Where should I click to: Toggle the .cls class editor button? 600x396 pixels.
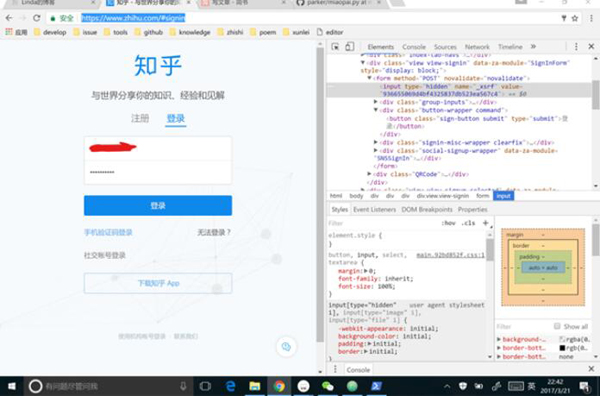(x=468, y=223)
